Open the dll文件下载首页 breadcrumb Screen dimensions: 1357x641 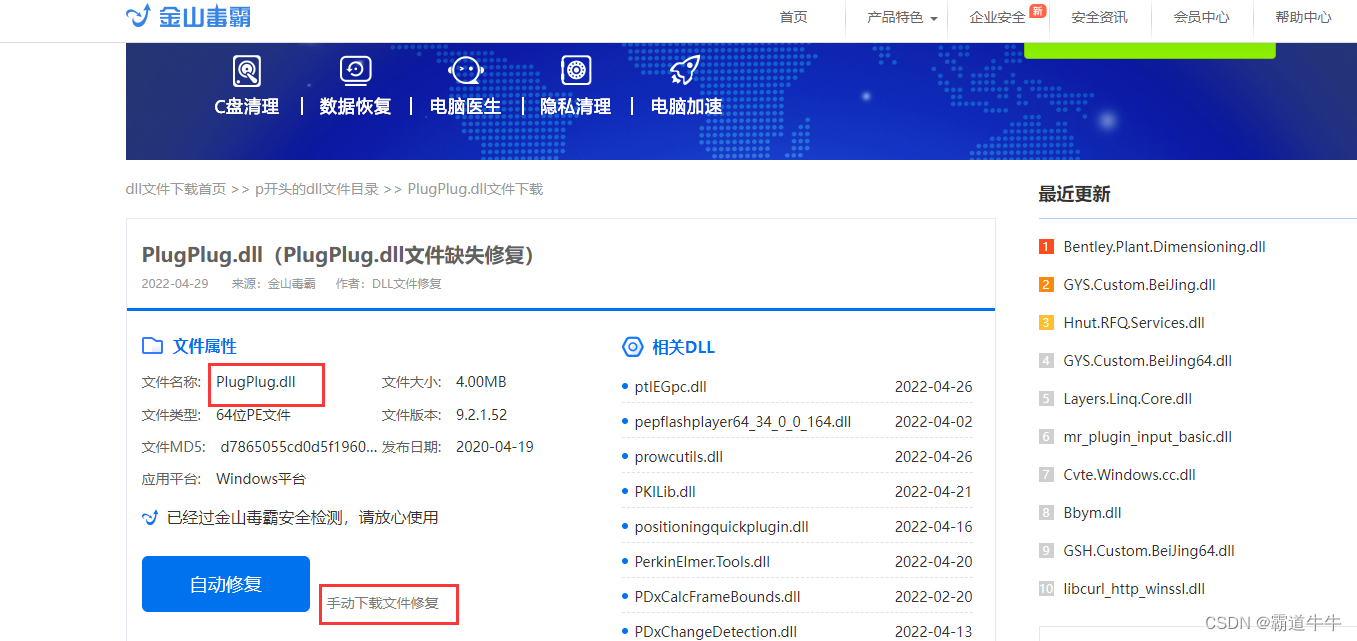point(176,189)
